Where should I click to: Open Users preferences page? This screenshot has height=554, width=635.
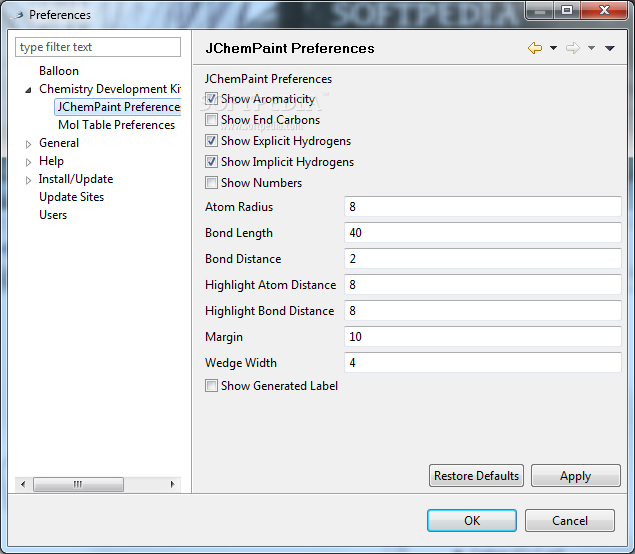click(53, 215)
